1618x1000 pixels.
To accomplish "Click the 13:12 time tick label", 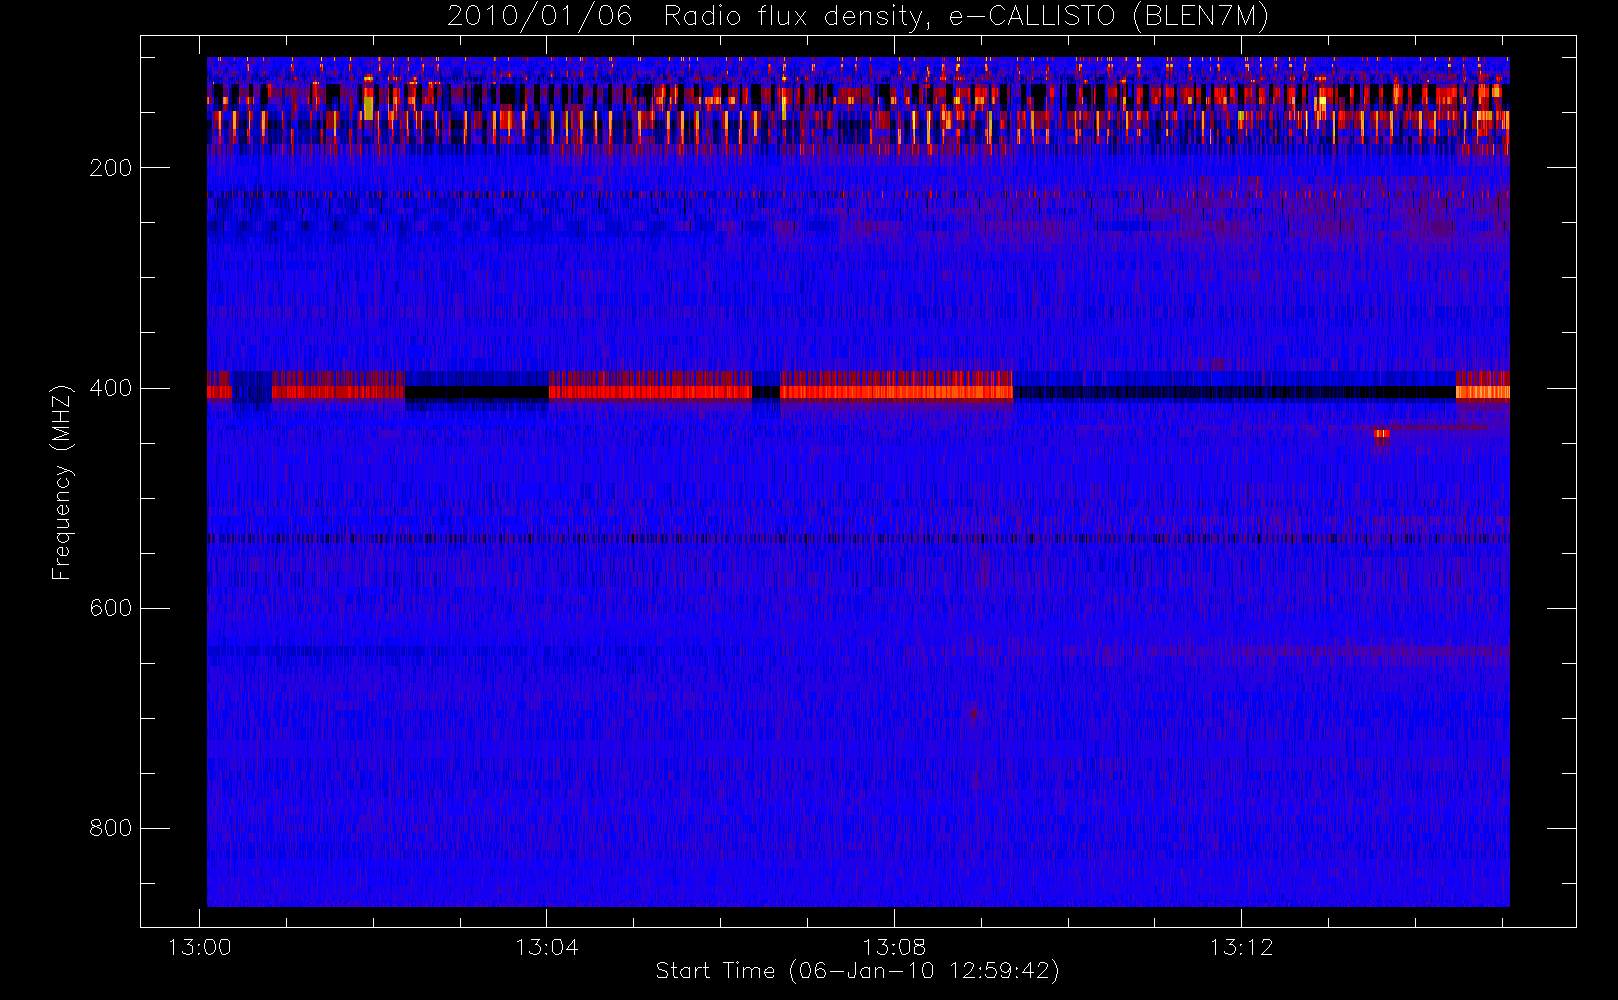I will click(1241, 947).
